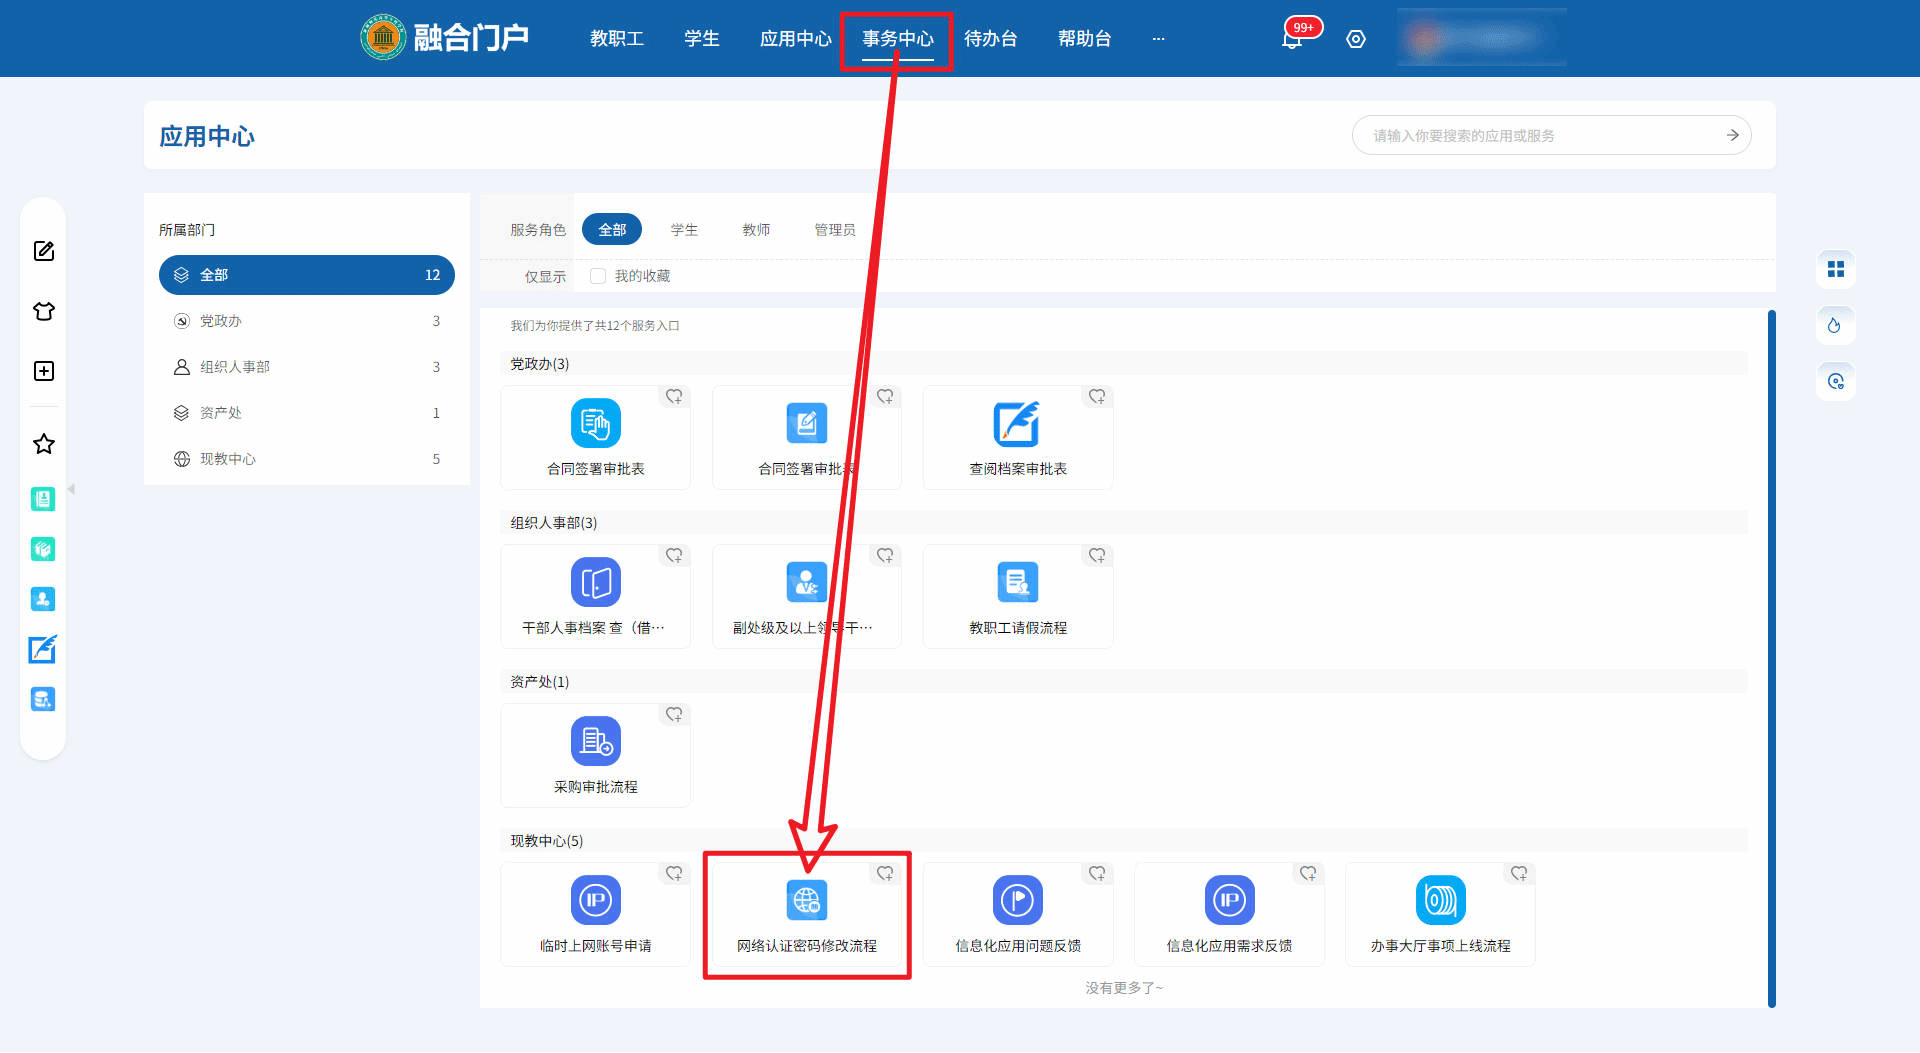1920x1053 pixels.
Task: Expand the more menu (···) in top navigation
Action: pos(1158,39)
